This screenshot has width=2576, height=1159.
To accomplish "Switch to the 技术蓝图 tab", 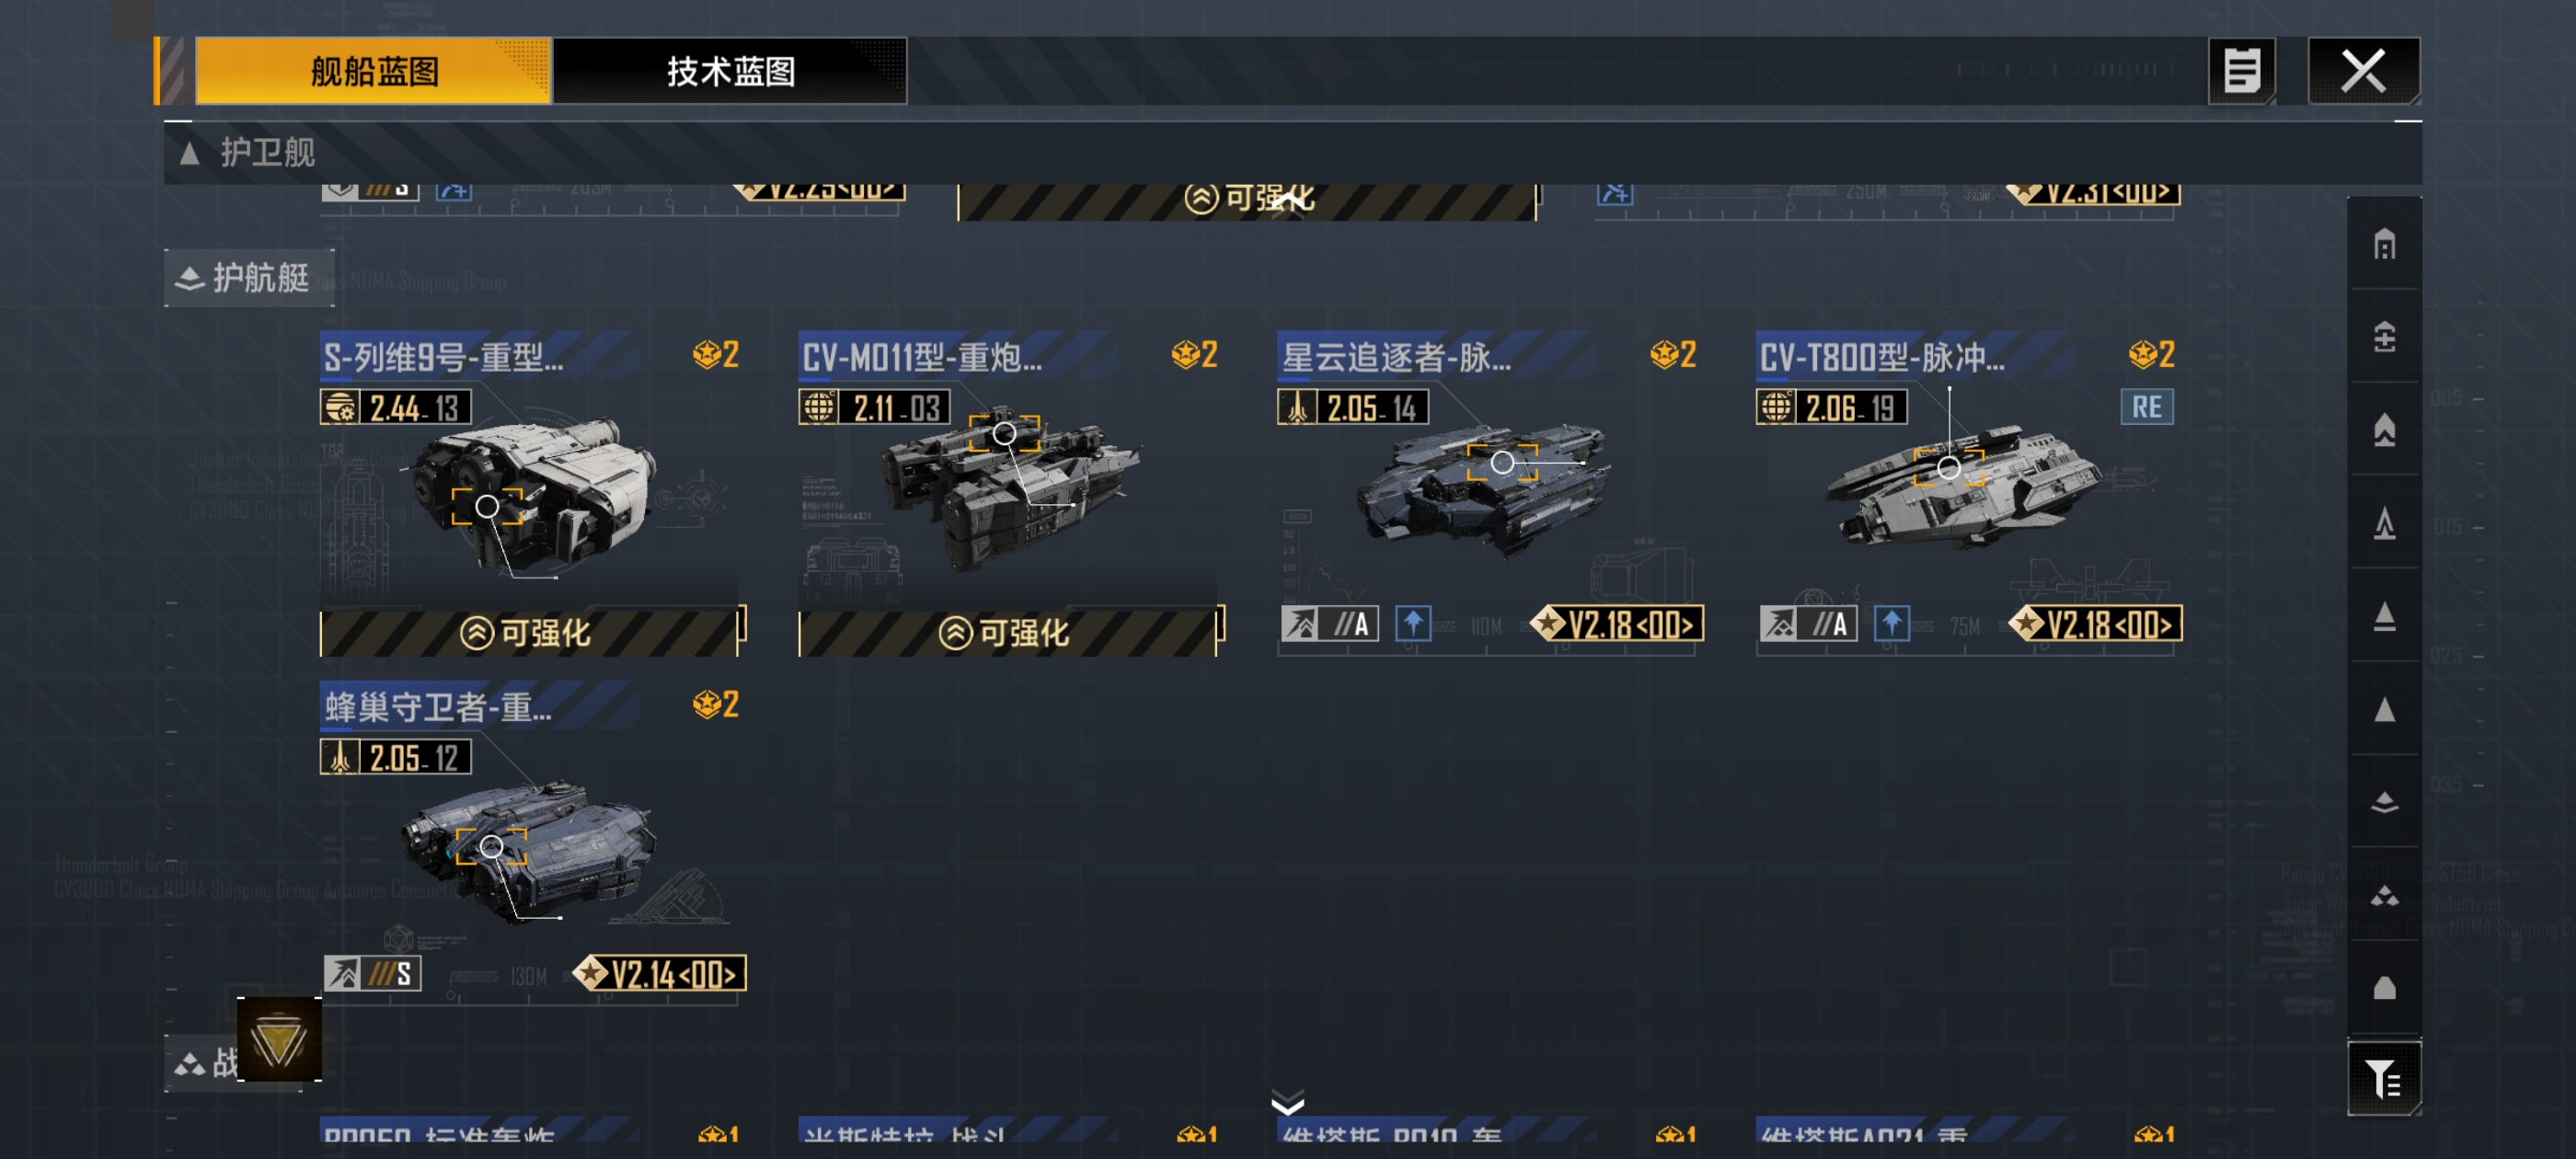I will (730, 71).
